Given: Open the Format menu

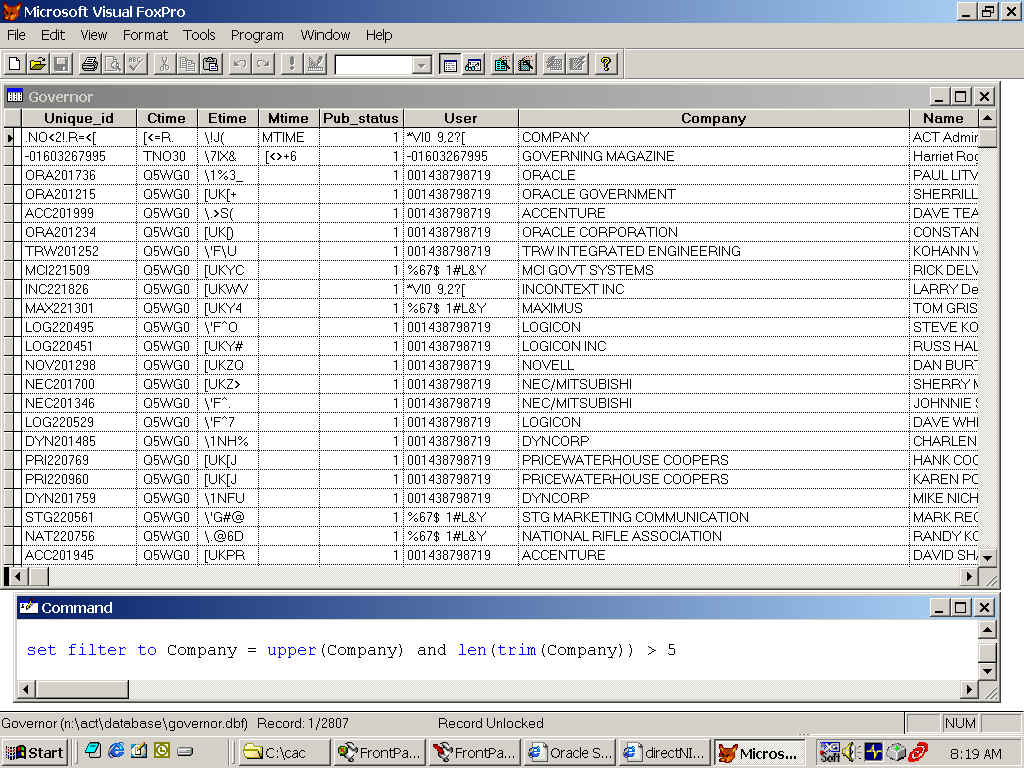Looking at the screenshot, I should [145, 35].
